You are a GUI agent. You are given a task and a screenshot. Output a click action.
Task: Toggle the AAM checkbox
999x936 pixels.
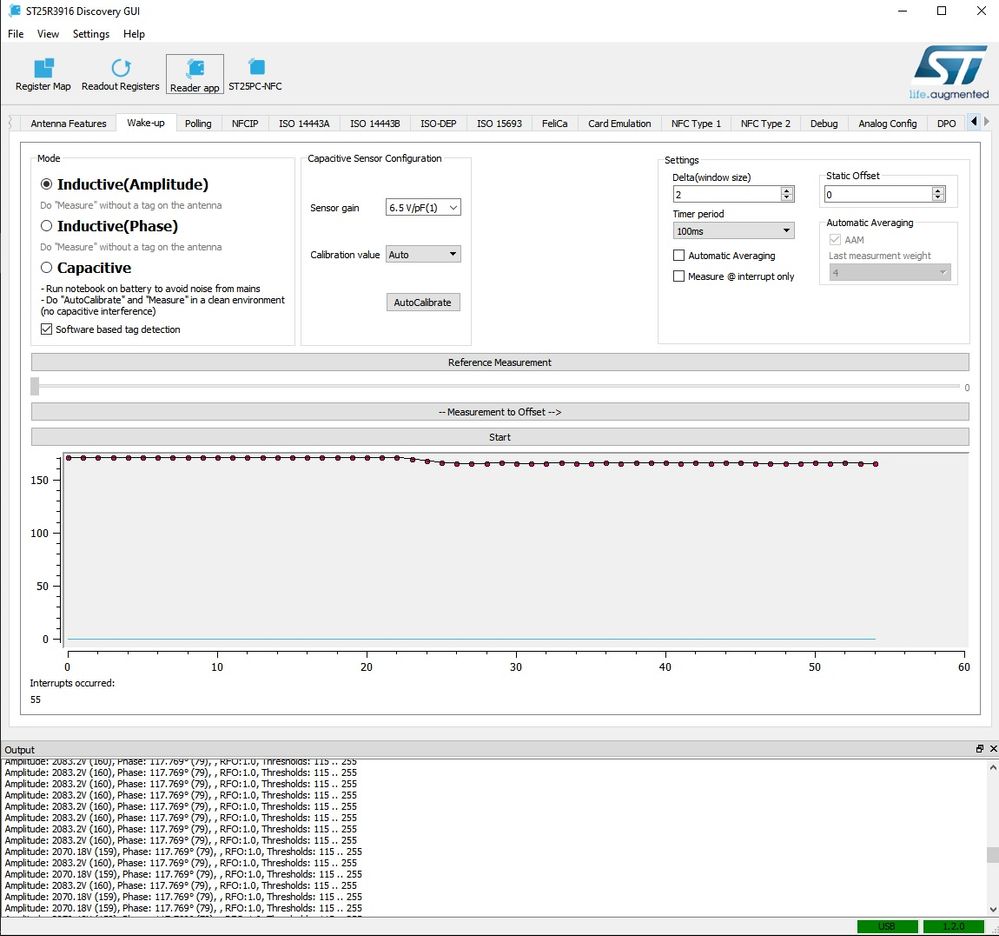pos(835,240)
